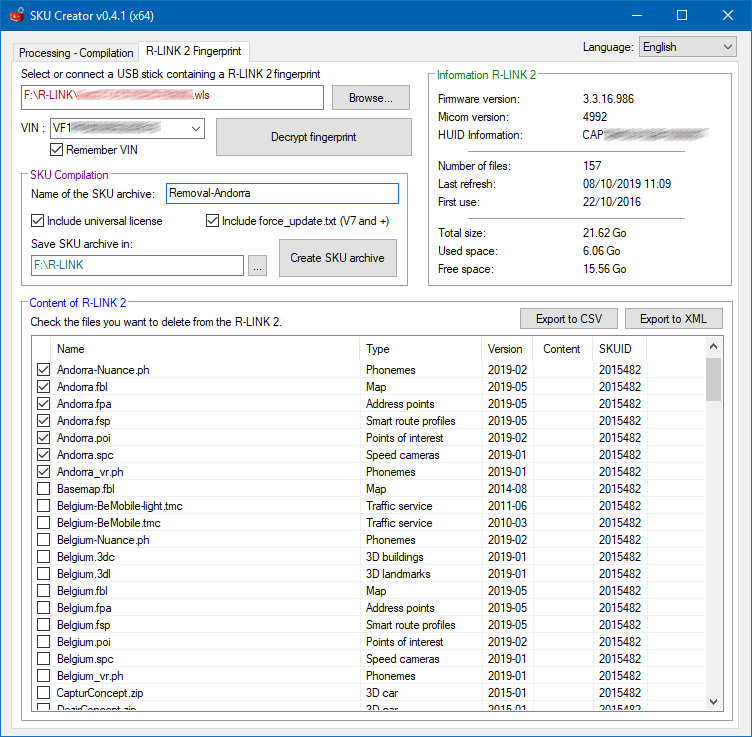Click Decrypt fingerprint button
The image size is (752, 737).
(x=314, y=137)
